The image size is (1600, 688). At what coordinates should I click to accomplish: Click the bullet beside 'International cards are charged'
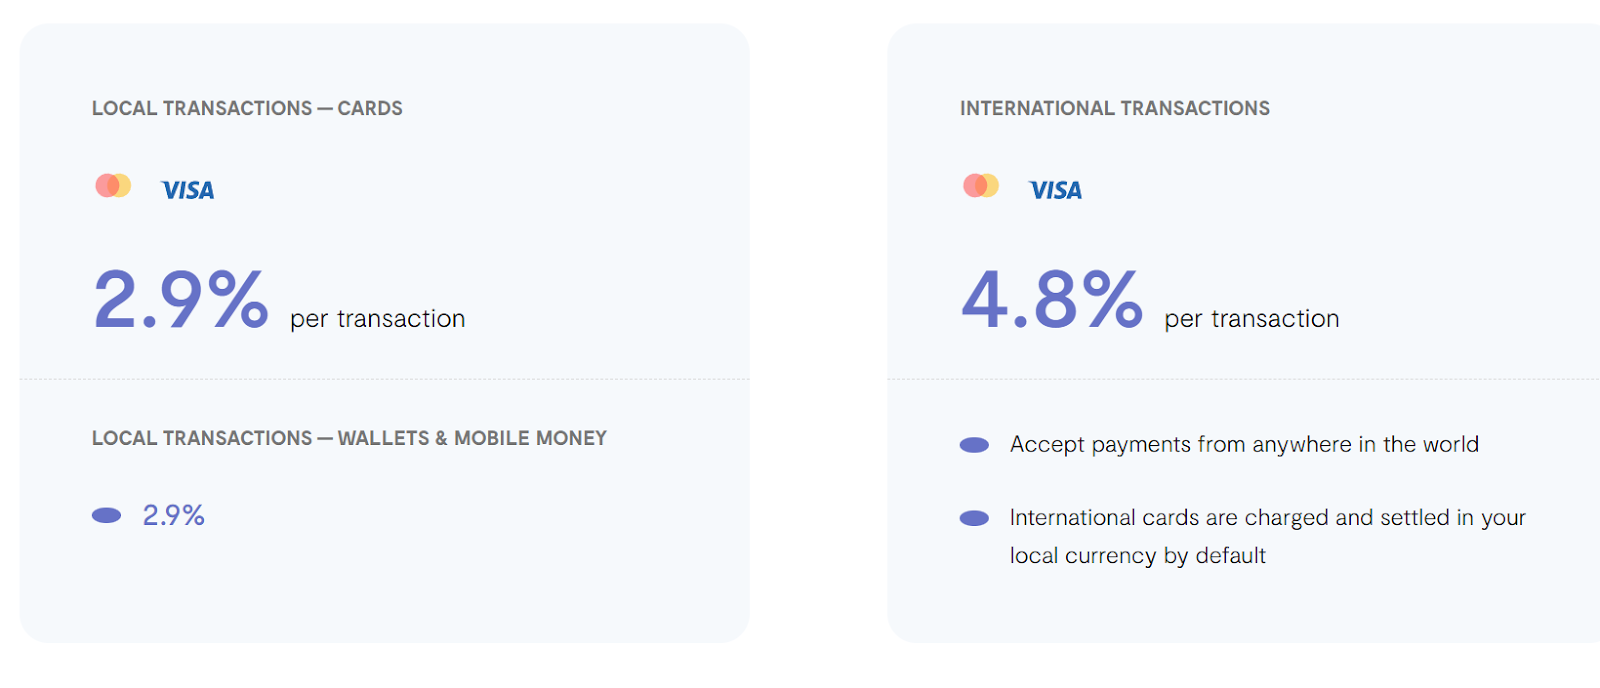(974, 518)
